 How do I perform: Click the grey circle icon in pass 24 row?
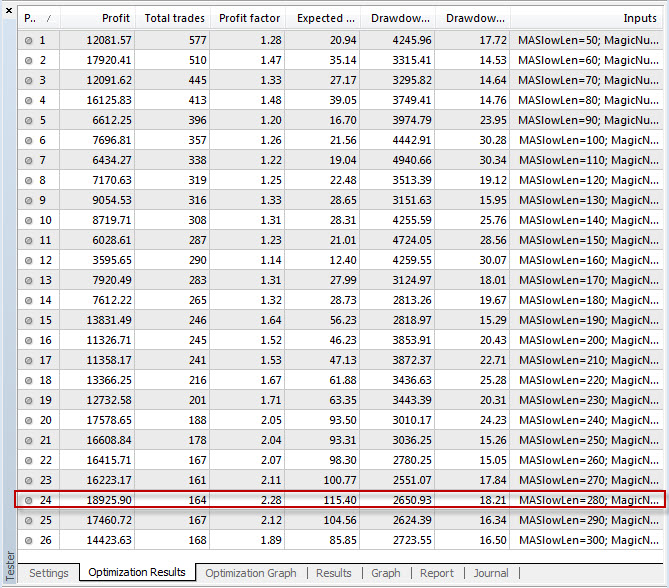pyautogui.click(x=28, y=500)
